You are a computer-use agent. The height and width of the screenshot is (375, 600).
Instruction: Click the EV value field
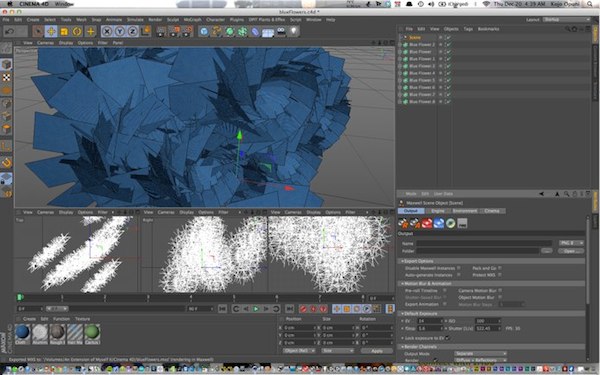pos(430,321)
